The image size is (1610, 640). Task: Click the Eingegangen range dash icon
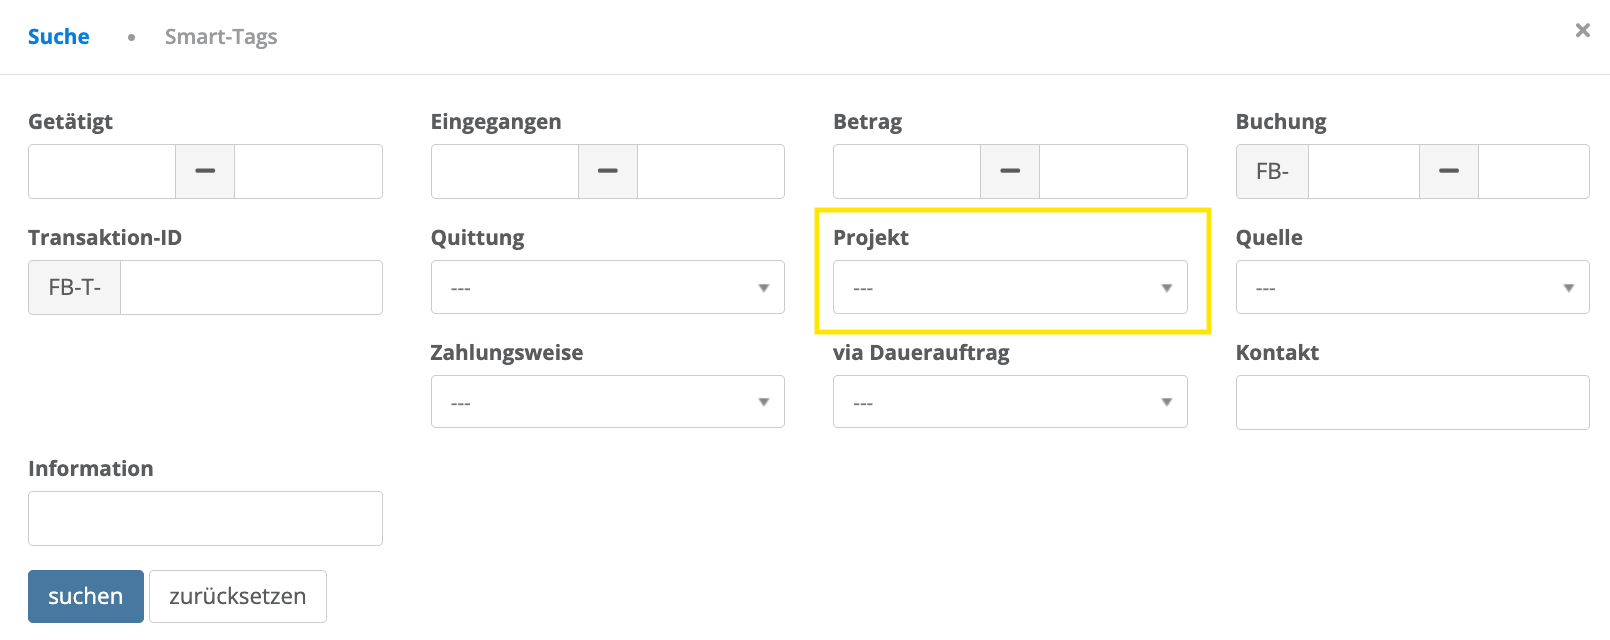pyautogui.click(x=608, y=171)
